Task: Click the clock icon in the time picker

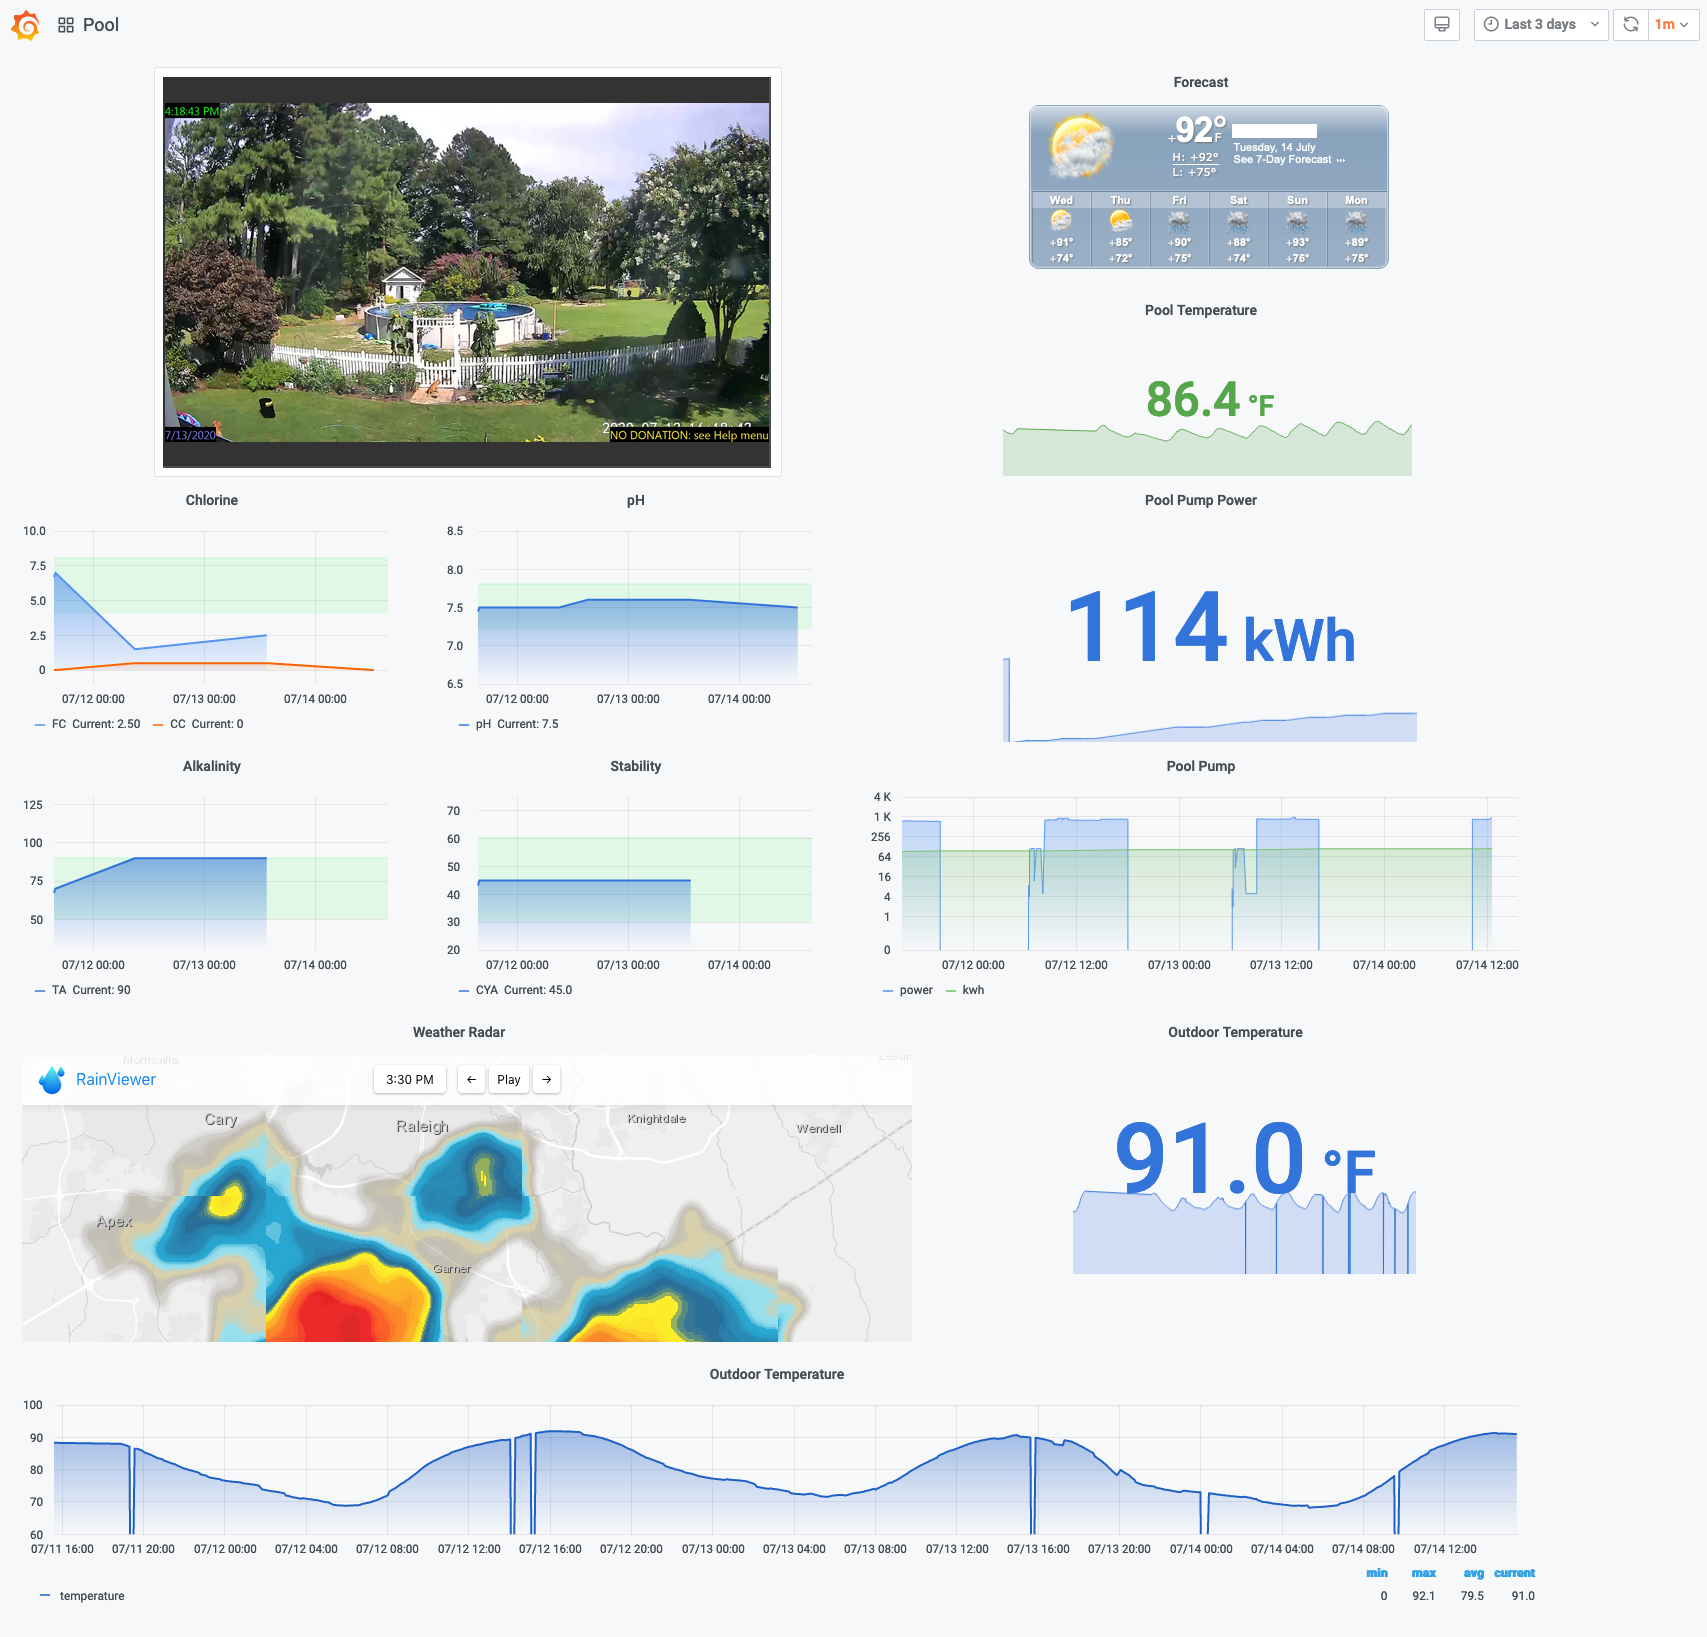Action: tap(1491, 24)
